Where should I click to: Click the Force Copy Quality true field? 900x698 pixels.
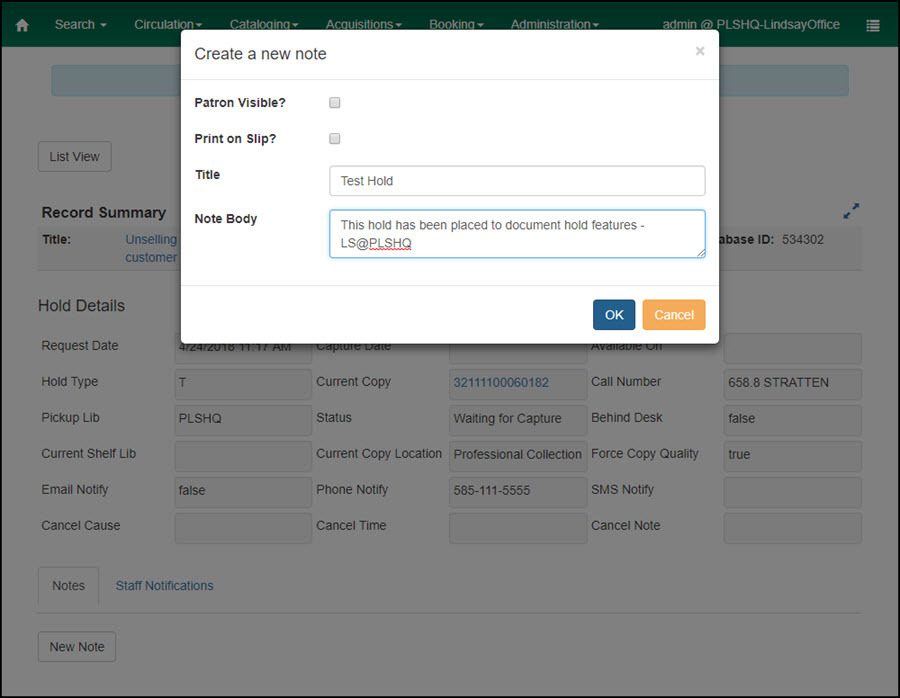[x=793, y=455]
